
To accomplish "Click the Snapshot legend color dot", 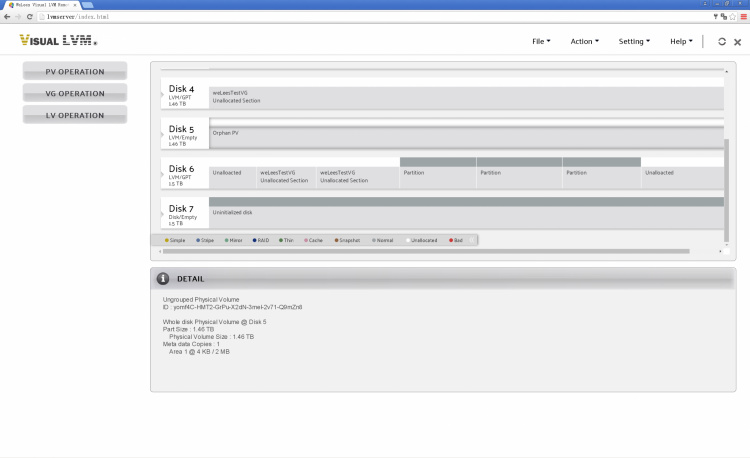I will (x=335, y=240).
